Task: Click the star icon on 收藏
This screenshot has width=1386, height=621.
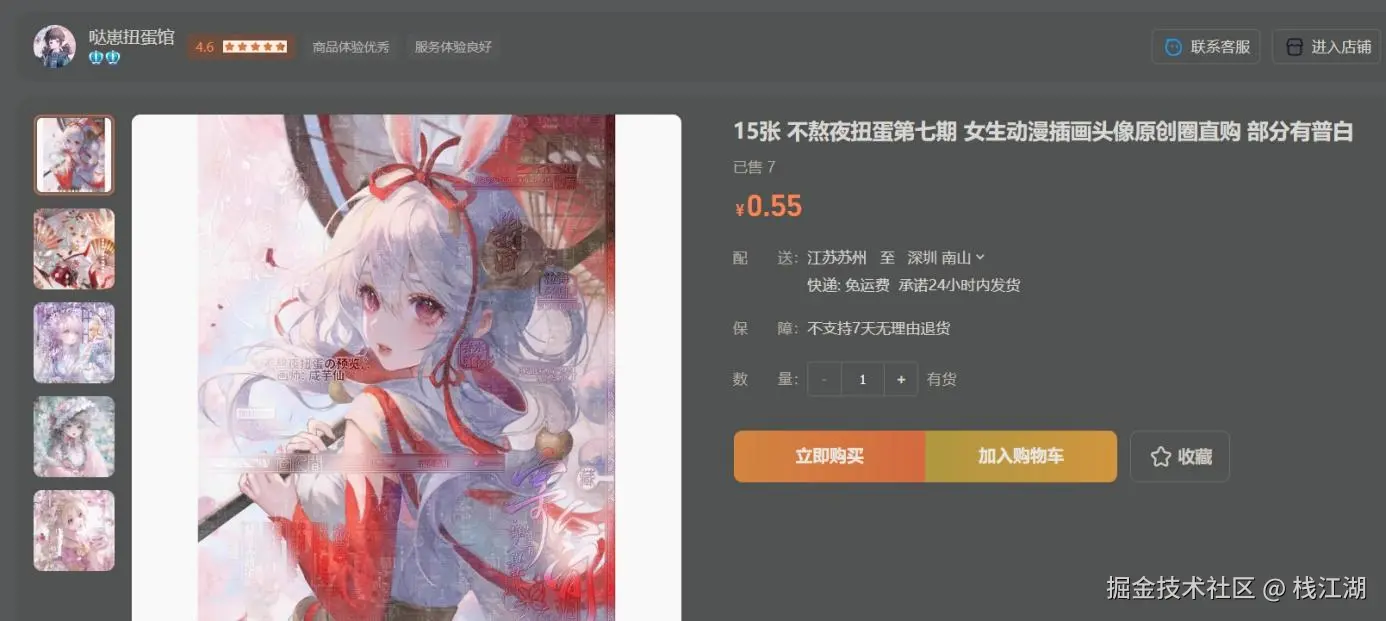Action: coord(1160,457)
